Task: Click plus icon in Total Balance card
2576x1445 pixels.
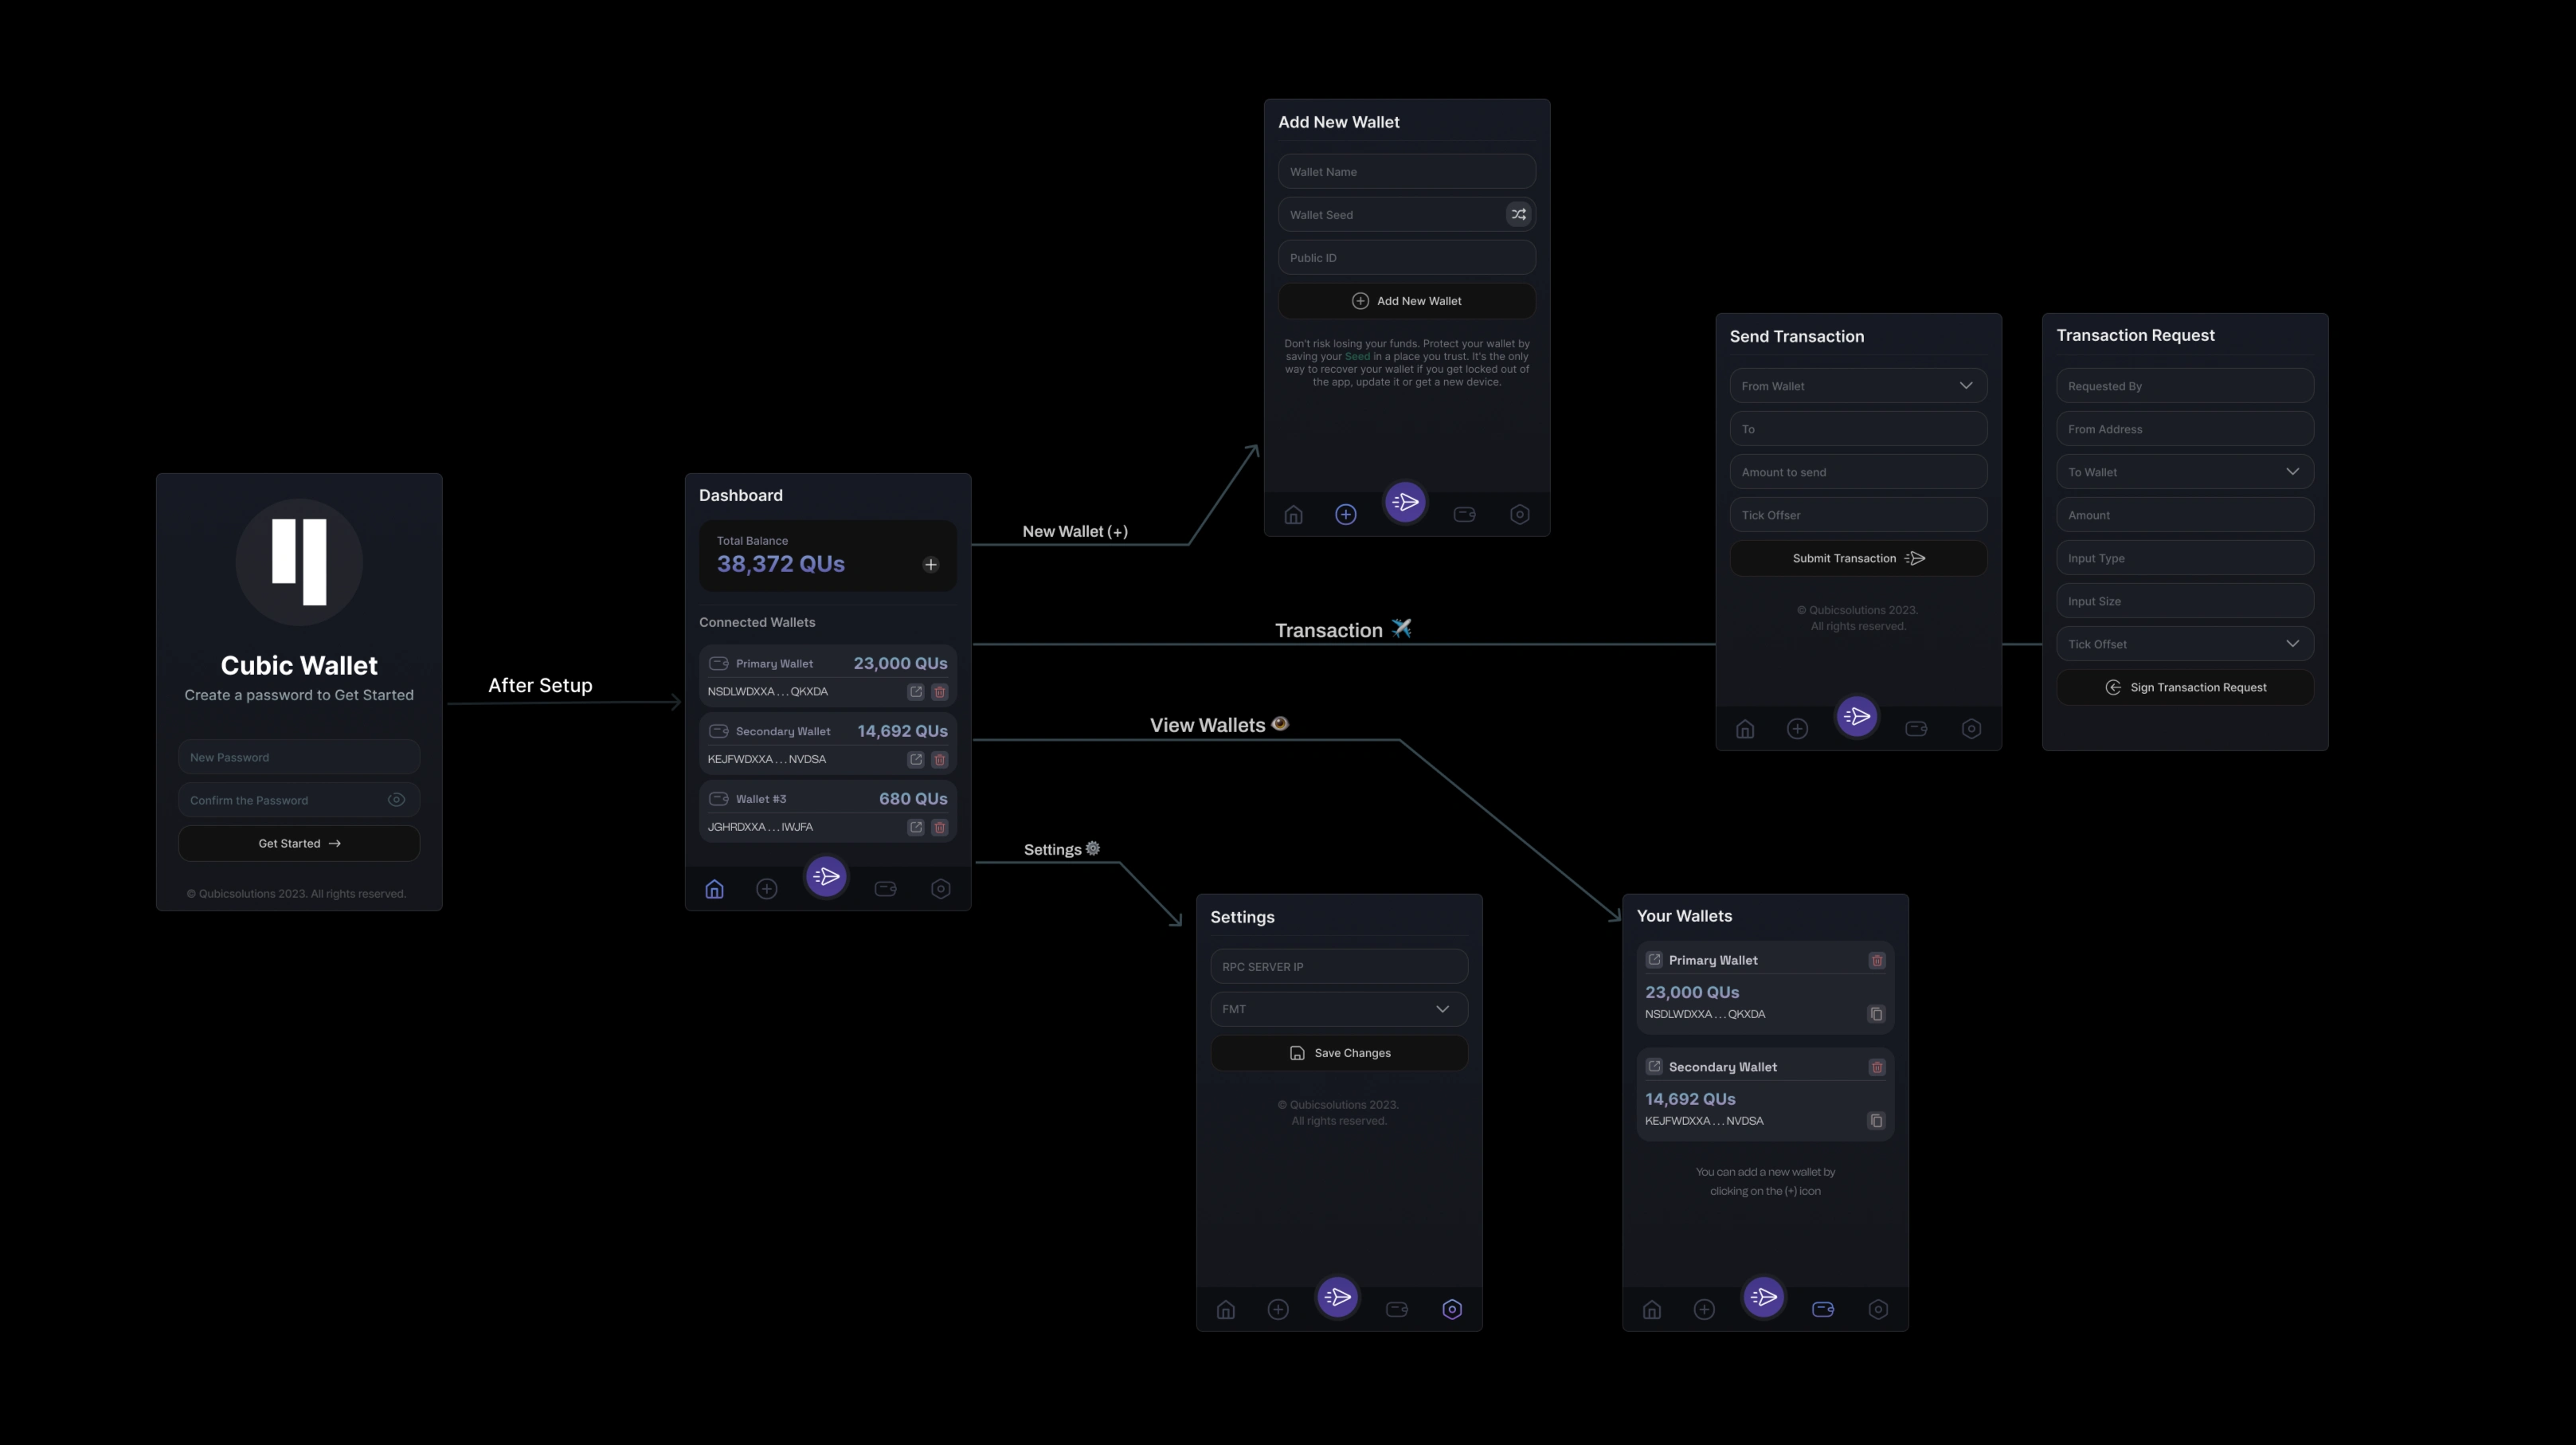Action: (931, 565)
